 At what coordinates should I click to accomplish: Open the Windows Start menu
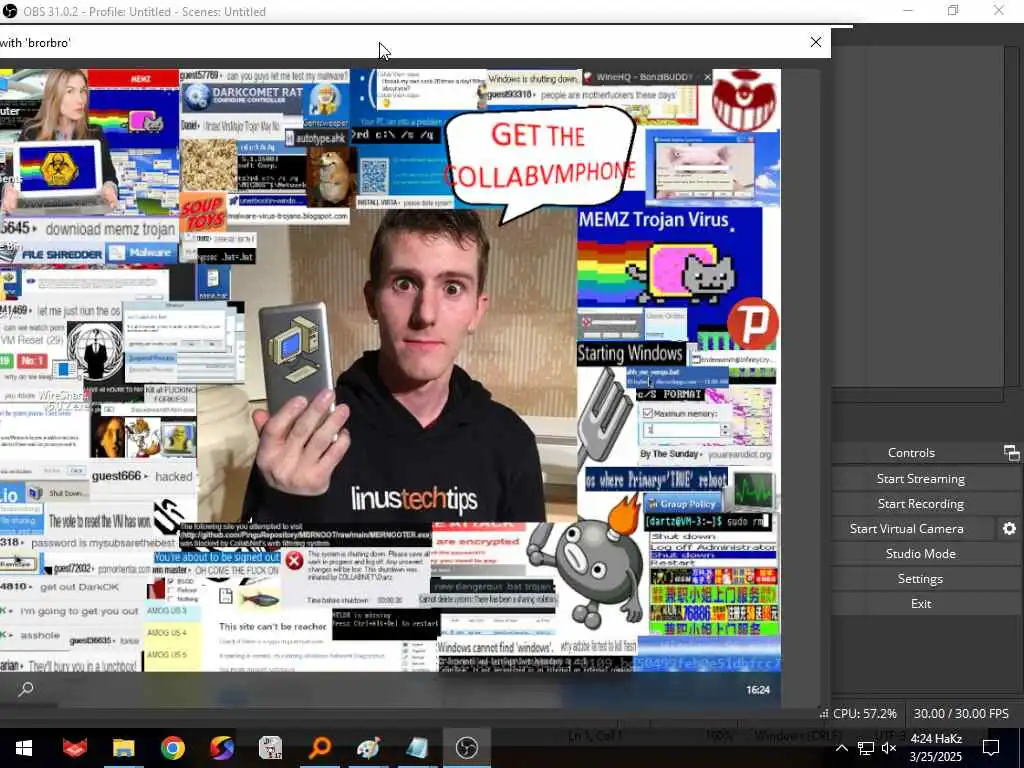click(x=24, y=748)
